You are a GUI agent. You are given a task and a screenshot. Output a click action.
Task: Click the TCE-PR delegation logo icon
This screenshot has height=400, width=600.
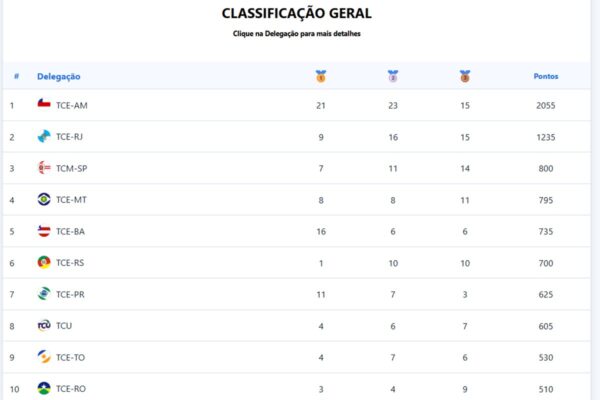click(x=44, y=294)
